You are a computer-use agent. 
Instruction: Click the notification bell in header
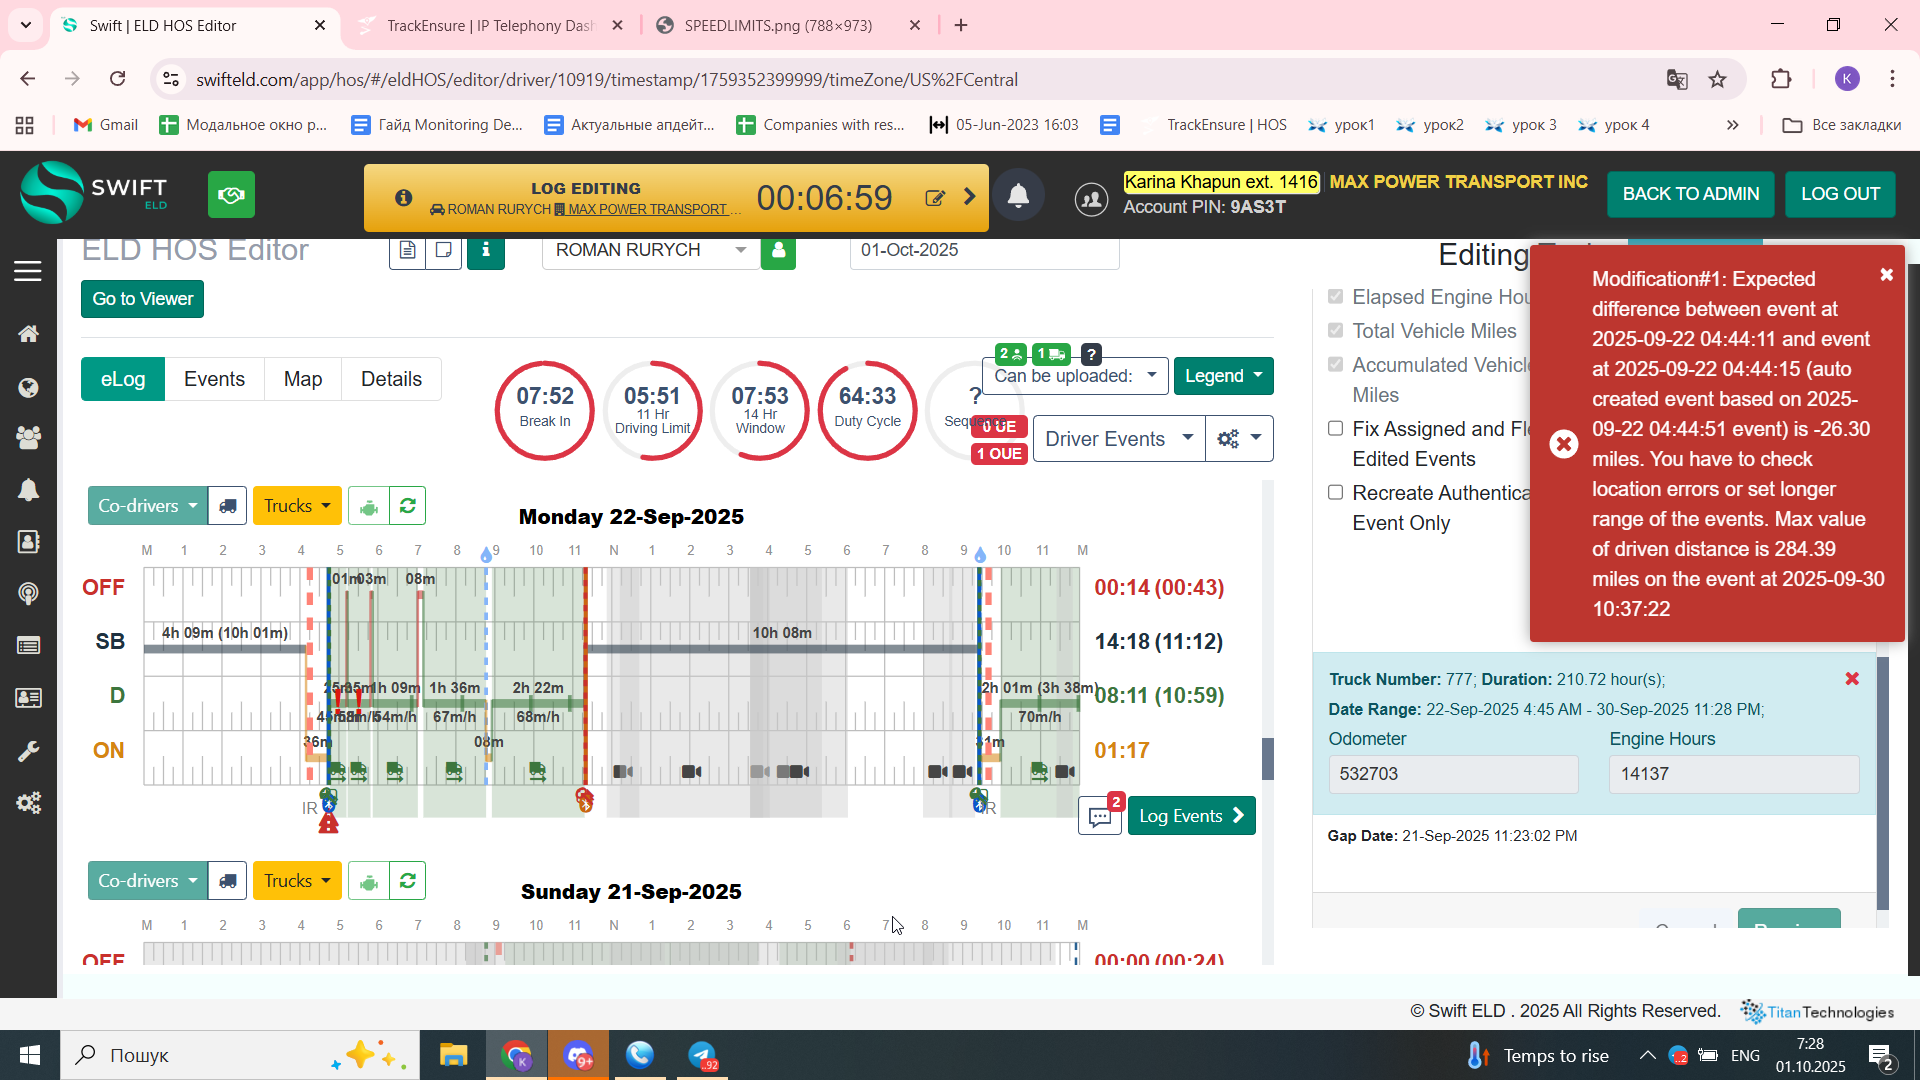1018,196
